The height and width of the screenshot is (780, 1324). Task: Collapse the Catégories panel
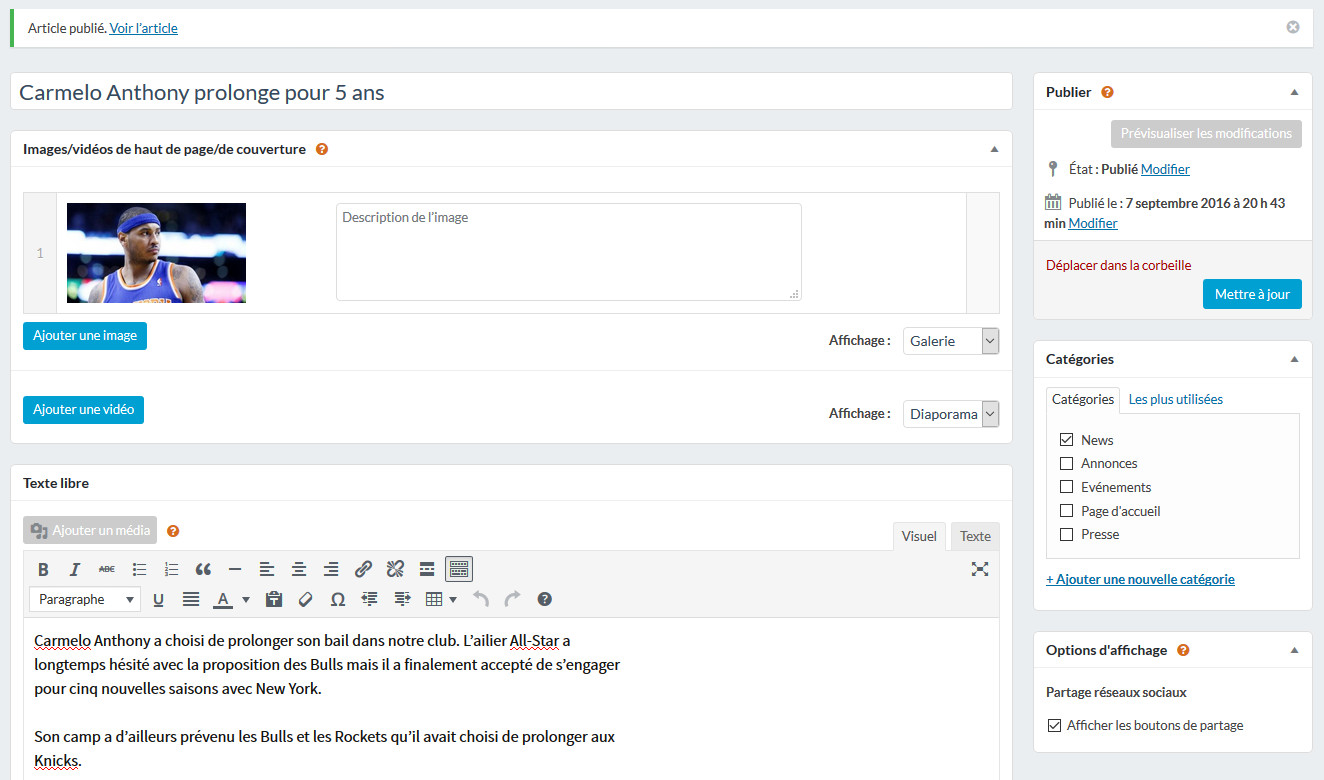pyautogui.click(x=1294, y=359)
